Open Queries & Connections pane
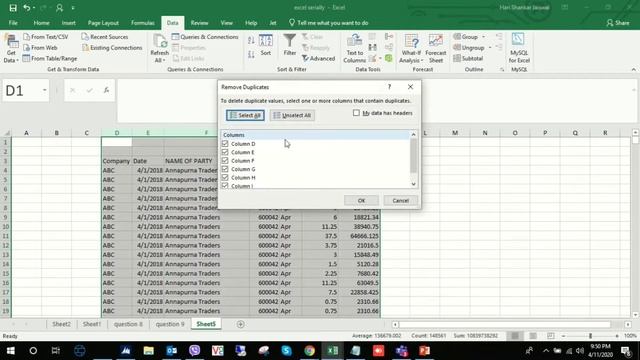Viewport: 640px width, 360px height. 205,37
